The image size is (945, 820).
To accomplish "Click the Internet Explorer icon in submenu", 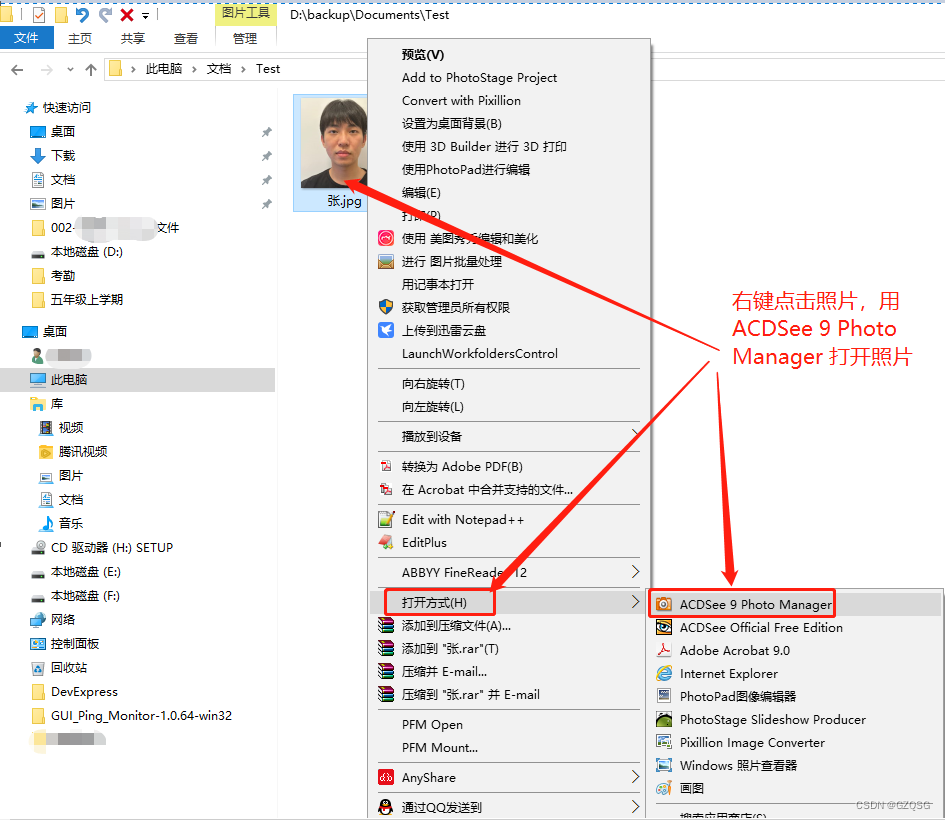I will pyautogui.click(x=664, y=673).
